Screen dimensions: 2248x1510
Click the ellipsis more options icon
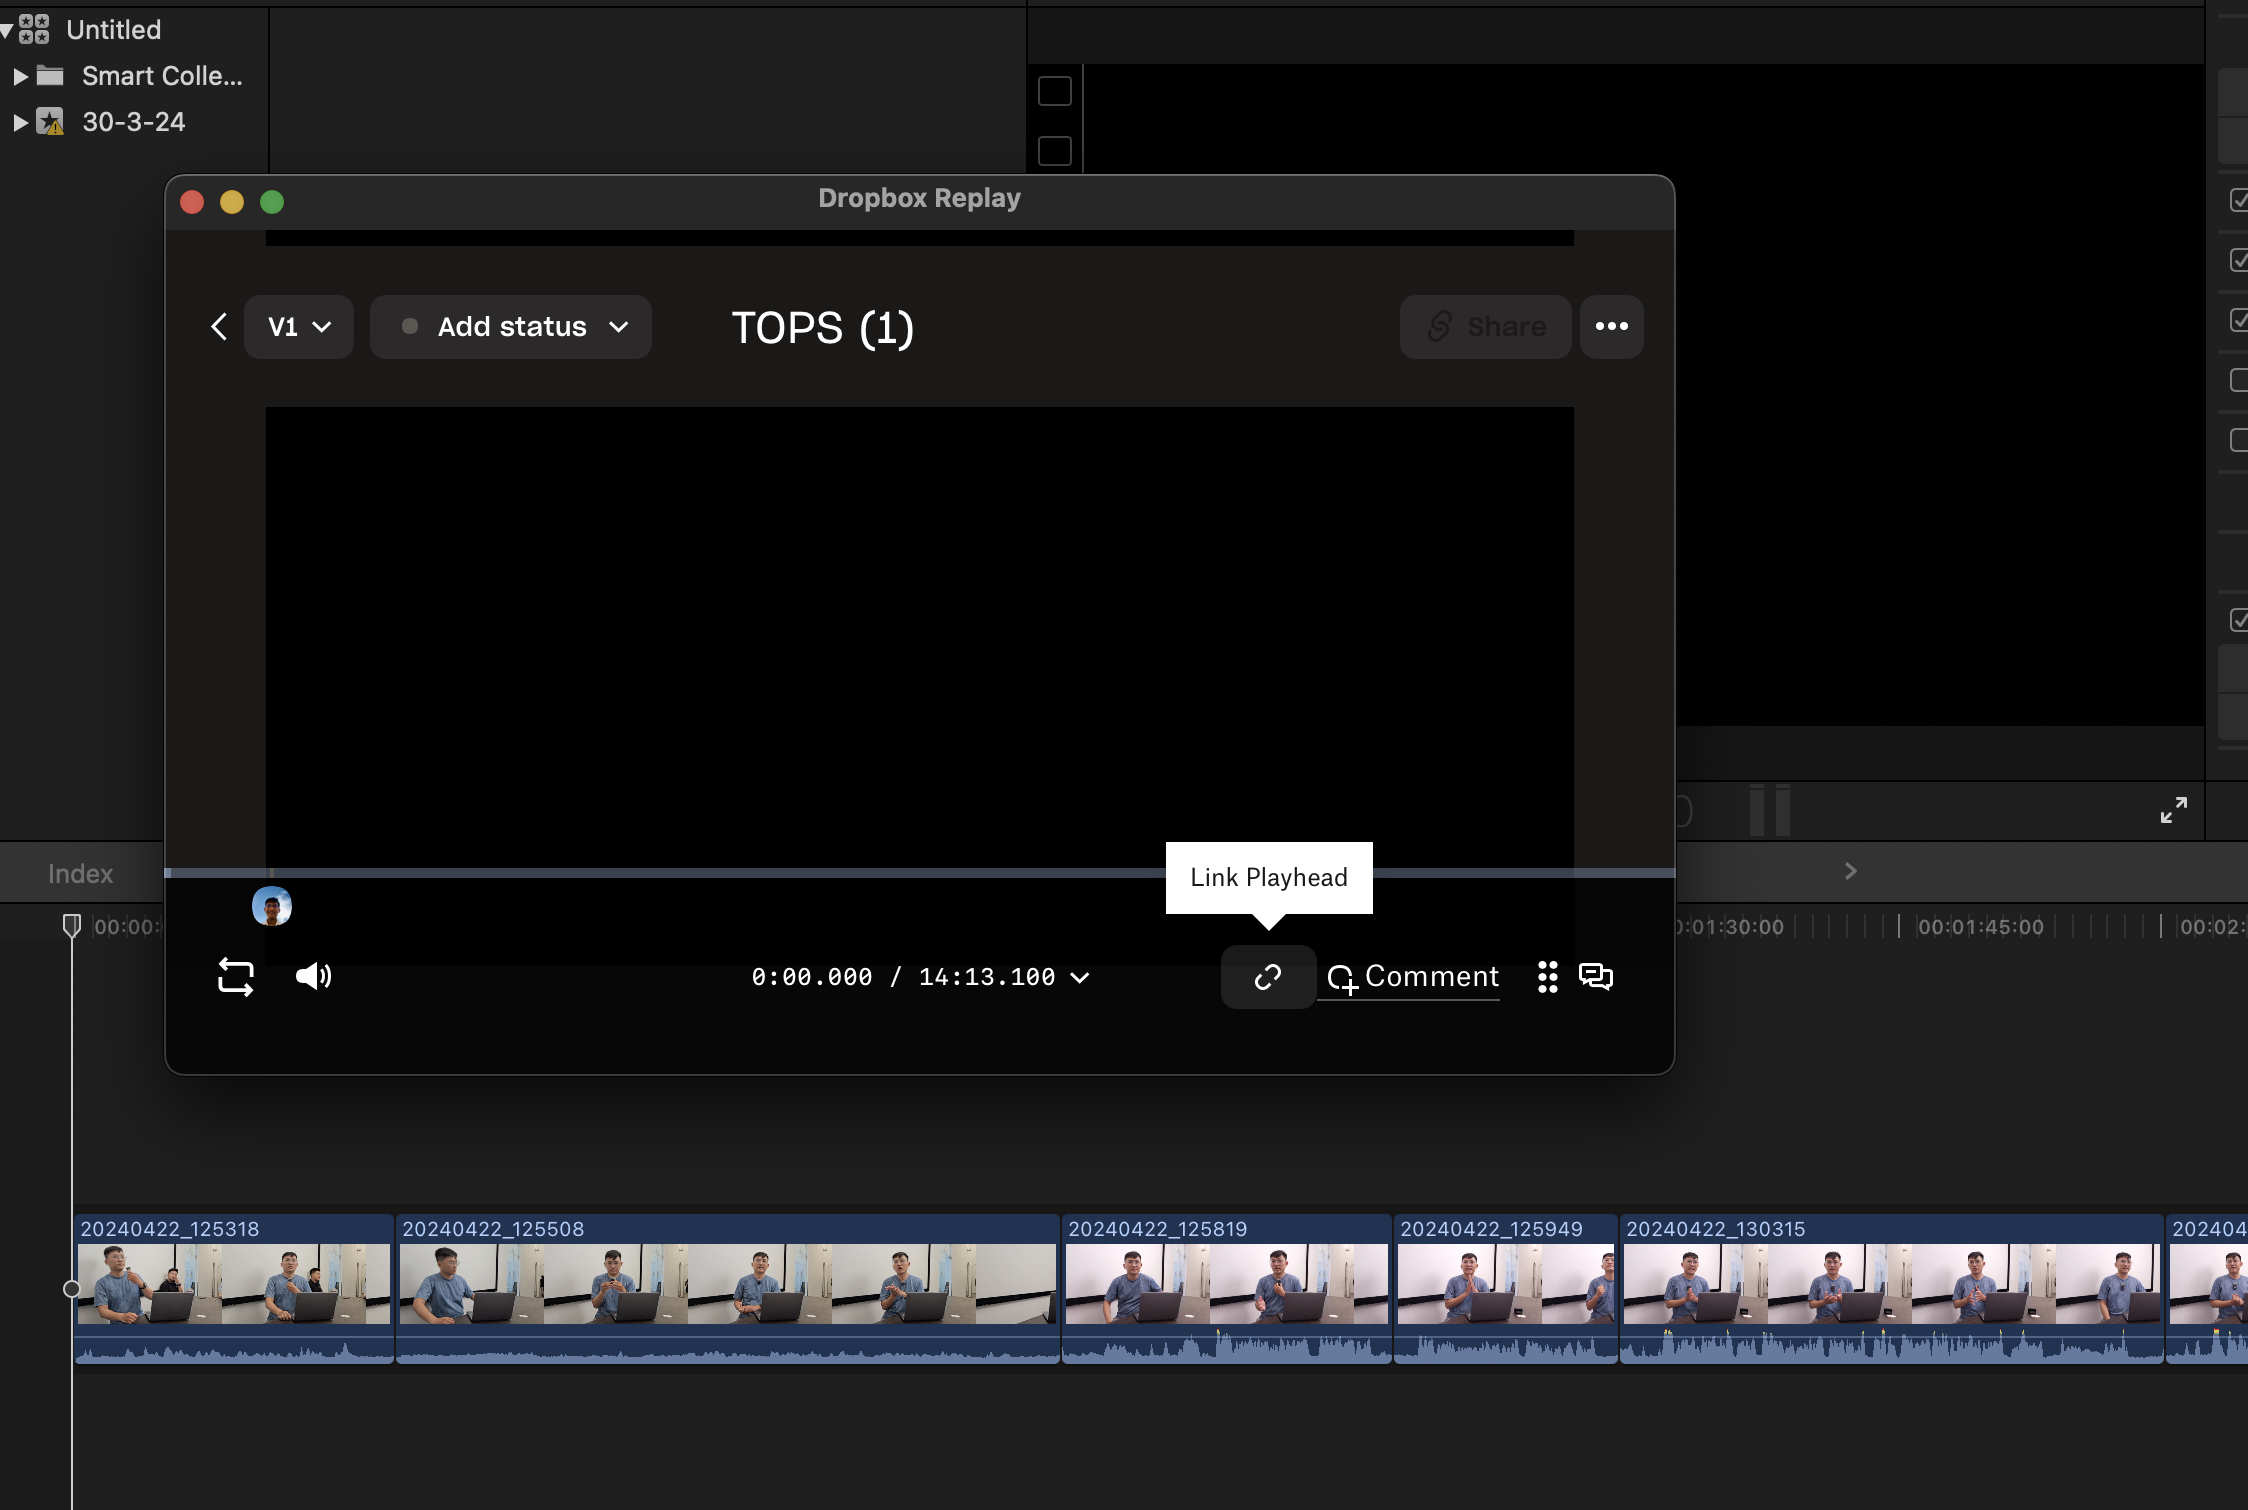pos(1611,325)
